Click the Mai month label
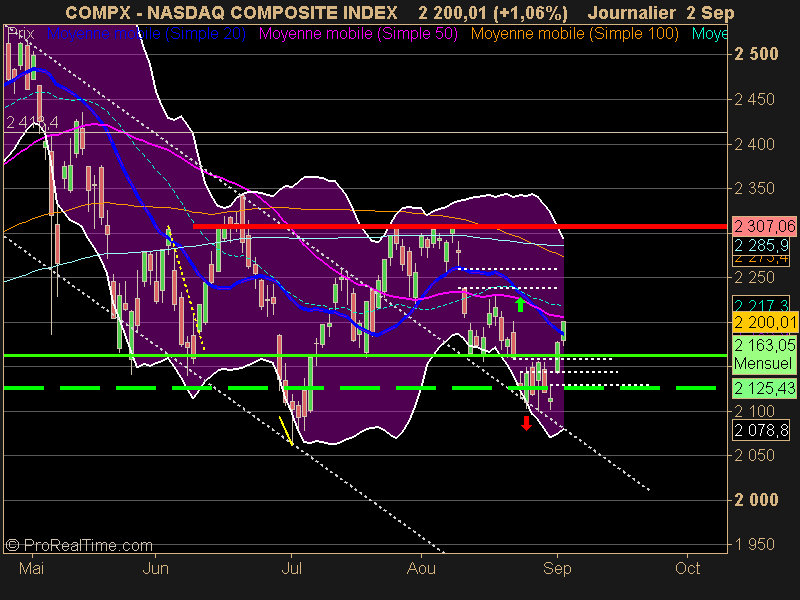The width and height of the screenshot is (800, 600). pos(32,568)
